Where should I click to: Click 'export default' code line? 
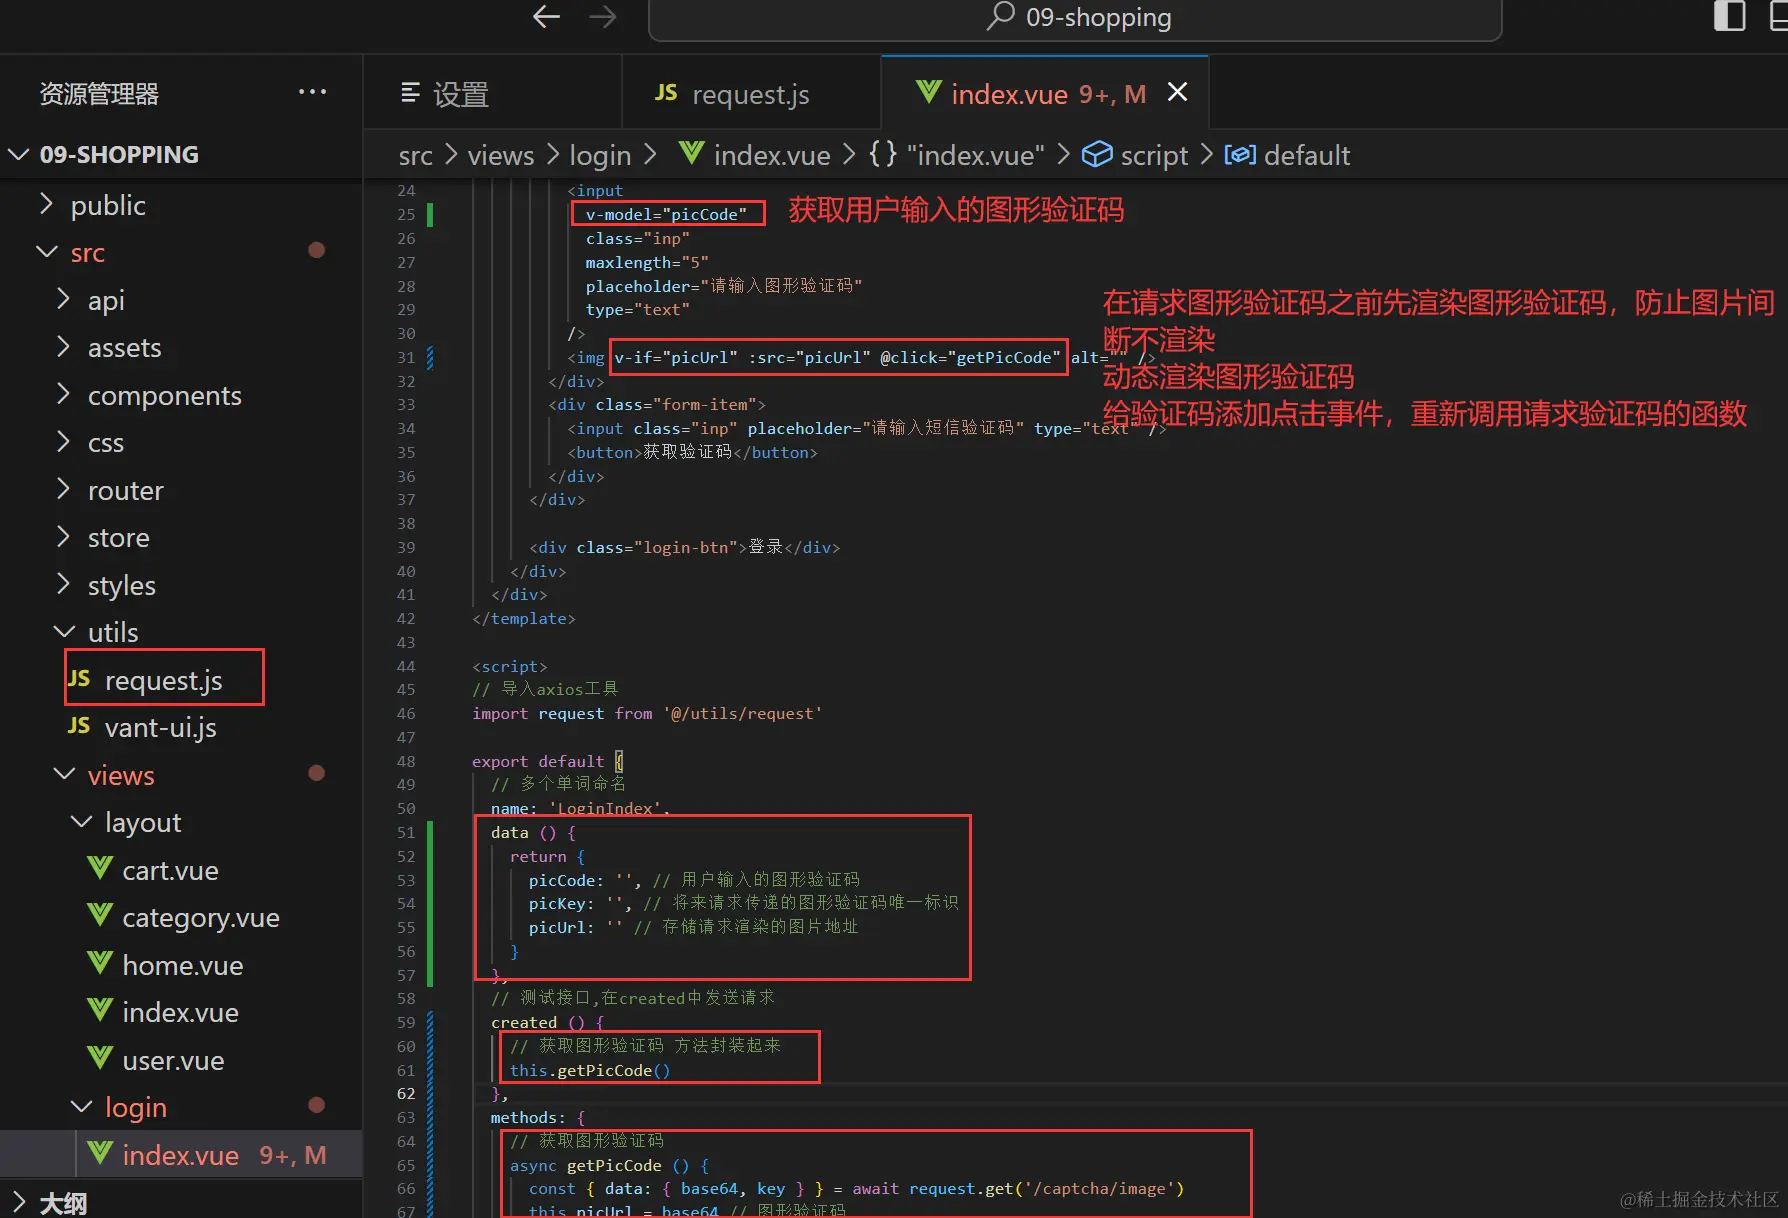[548, 761]
